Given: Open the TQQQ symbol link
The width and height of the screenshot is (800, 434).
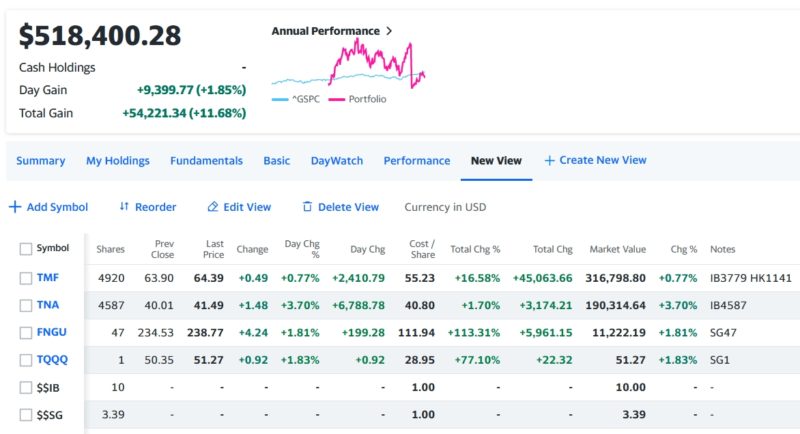Looking at the screenshot, I should tap(52, 360).
